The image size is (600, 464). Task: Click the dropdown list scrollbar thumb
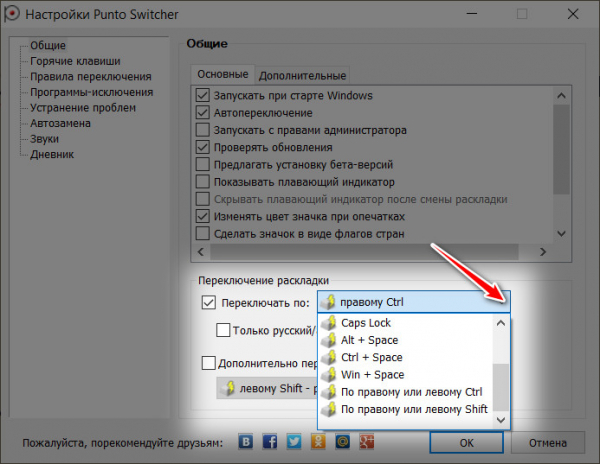tap(501, 387)
